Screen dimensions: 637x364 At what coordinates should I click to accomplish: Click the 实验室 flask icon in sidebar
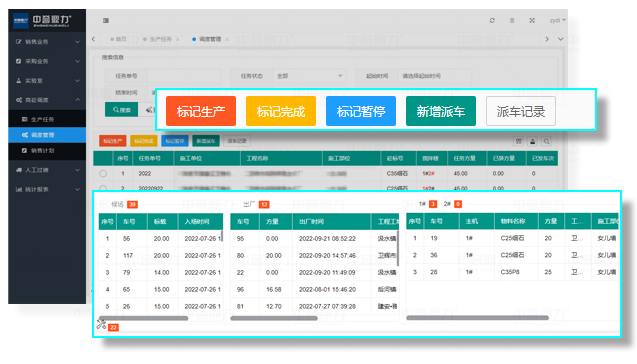[18, 80]
